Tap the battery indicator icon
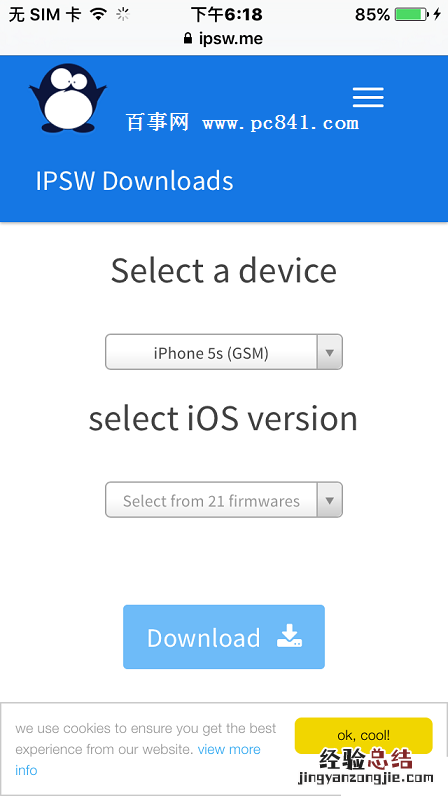The image size is (448, 796). (411, 14)
